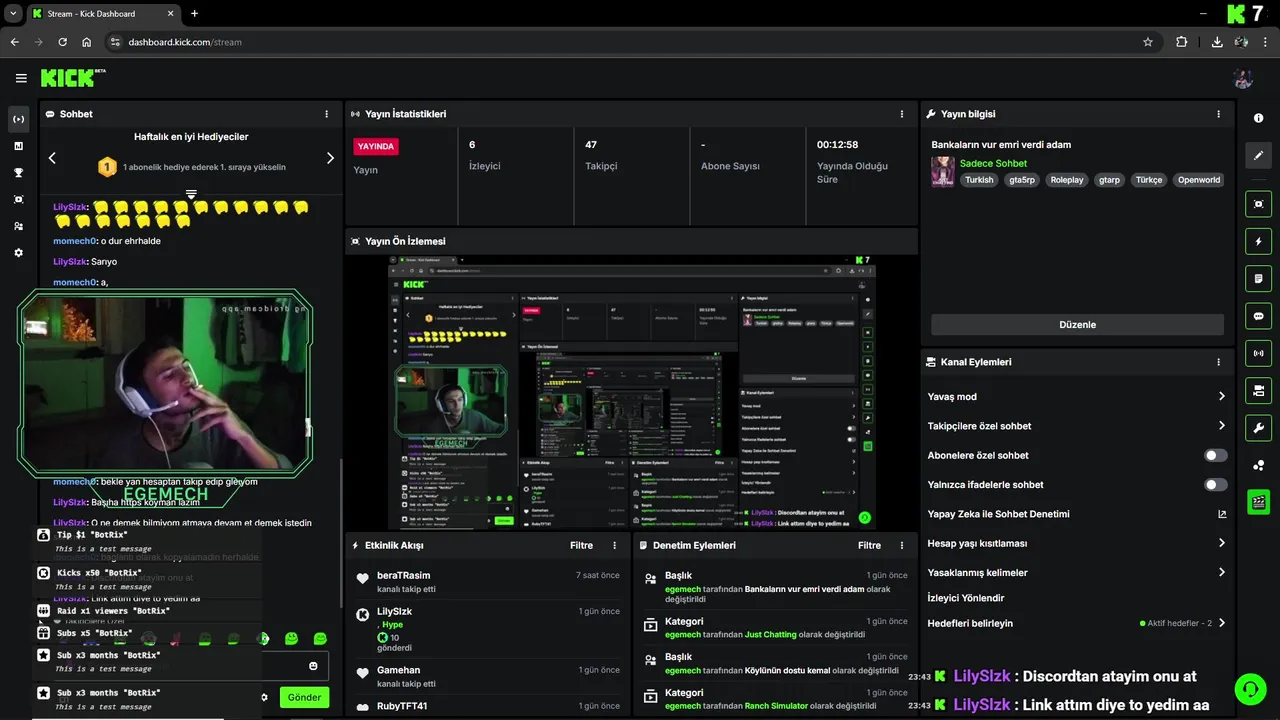Image resolution: width=1280 pixels, height=720 pixels.
Task: Reload the page in browser
Action: pyautogui.click(x=62, y=42)
